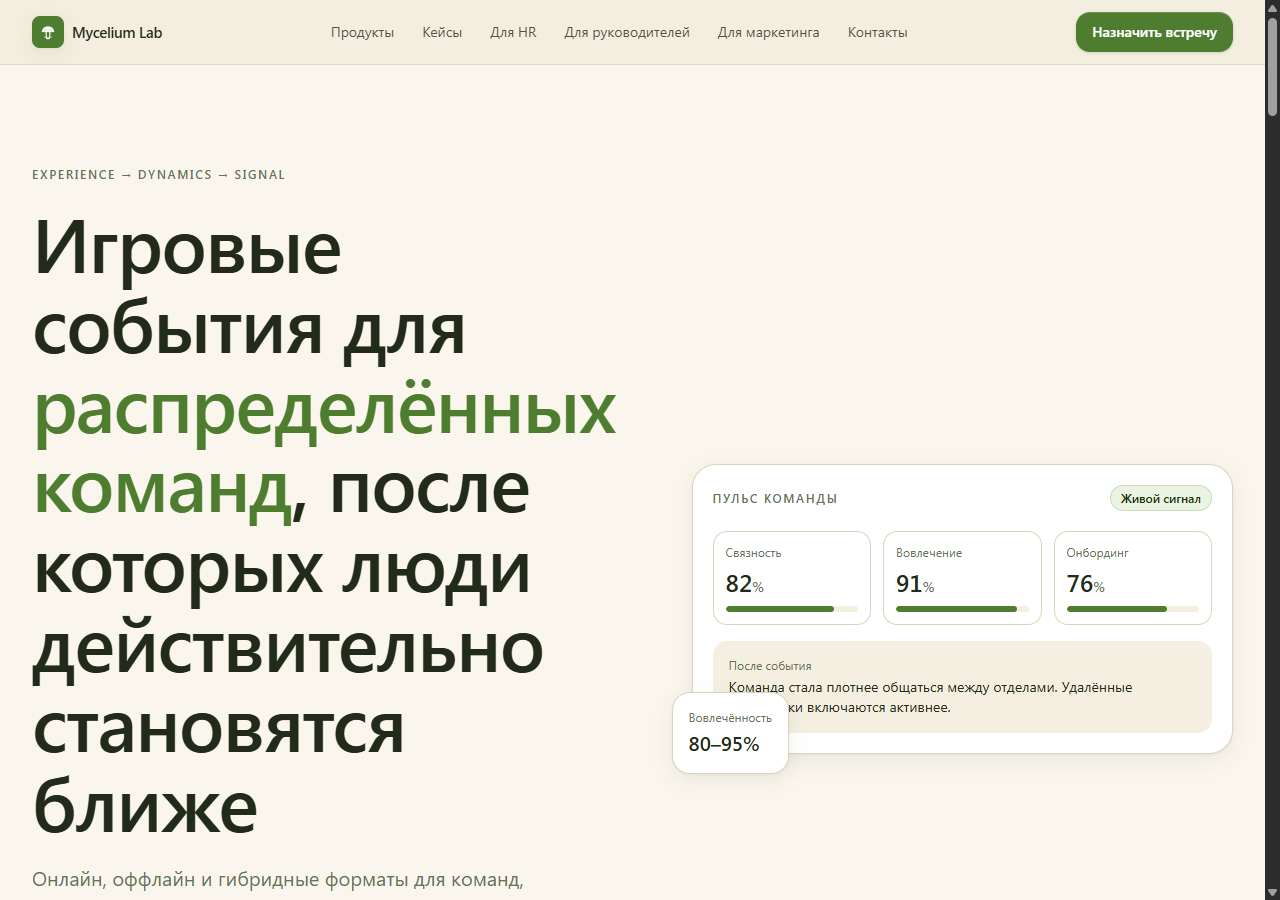
Task: Click the 82% Связность value
Action: [744, 584]
